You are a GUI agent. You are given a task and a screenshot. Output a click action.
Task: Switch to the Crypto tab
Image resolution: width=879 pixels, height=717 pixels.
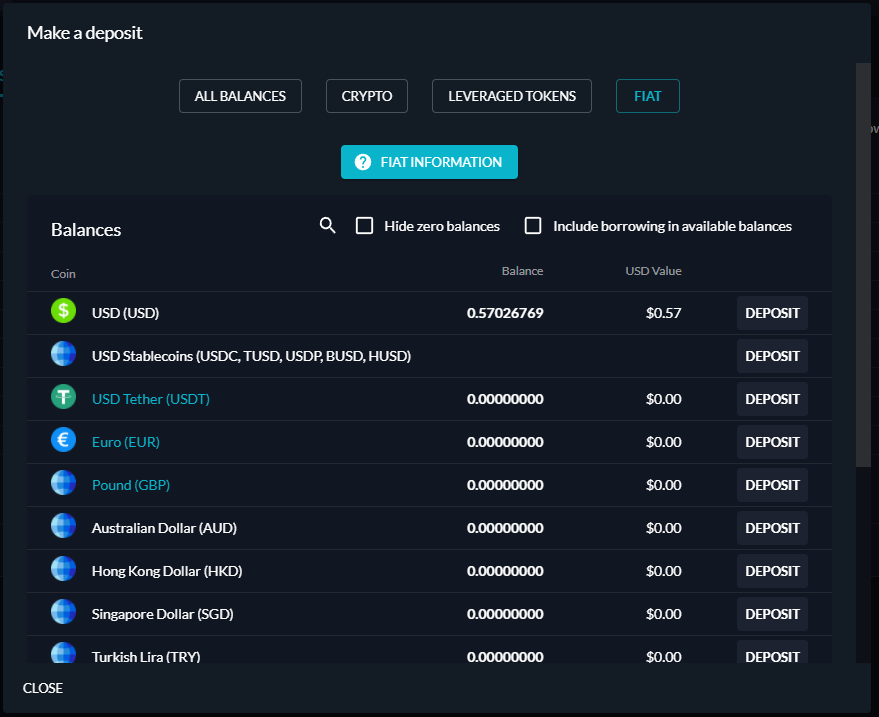(367, 96)
